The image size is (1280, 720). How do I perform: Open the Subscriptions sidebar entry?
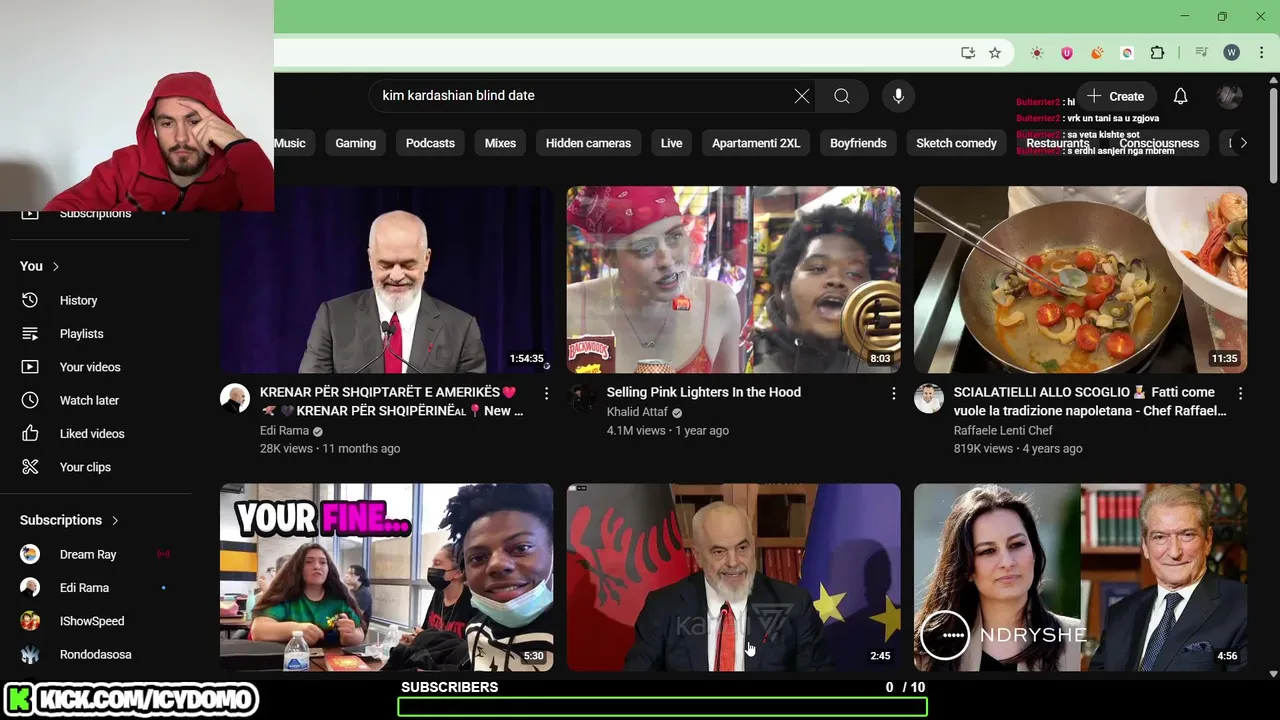pyautogui.click(x=94, y=213)
